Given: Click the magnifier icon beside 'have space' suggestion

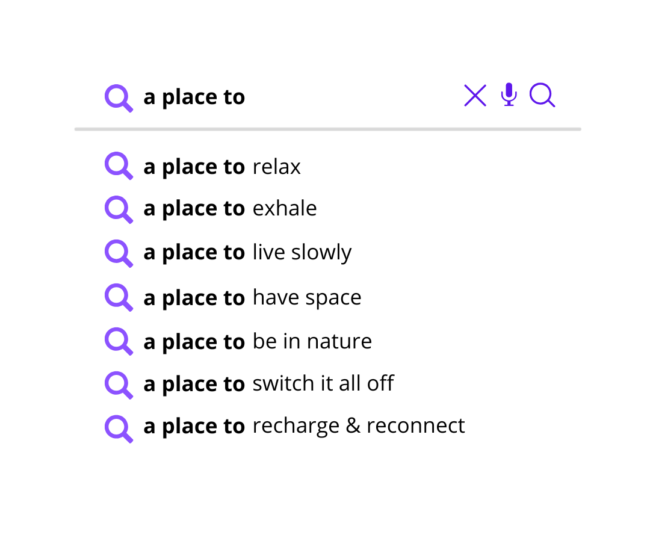Looking at the screenshot, I should pos(119,298).
